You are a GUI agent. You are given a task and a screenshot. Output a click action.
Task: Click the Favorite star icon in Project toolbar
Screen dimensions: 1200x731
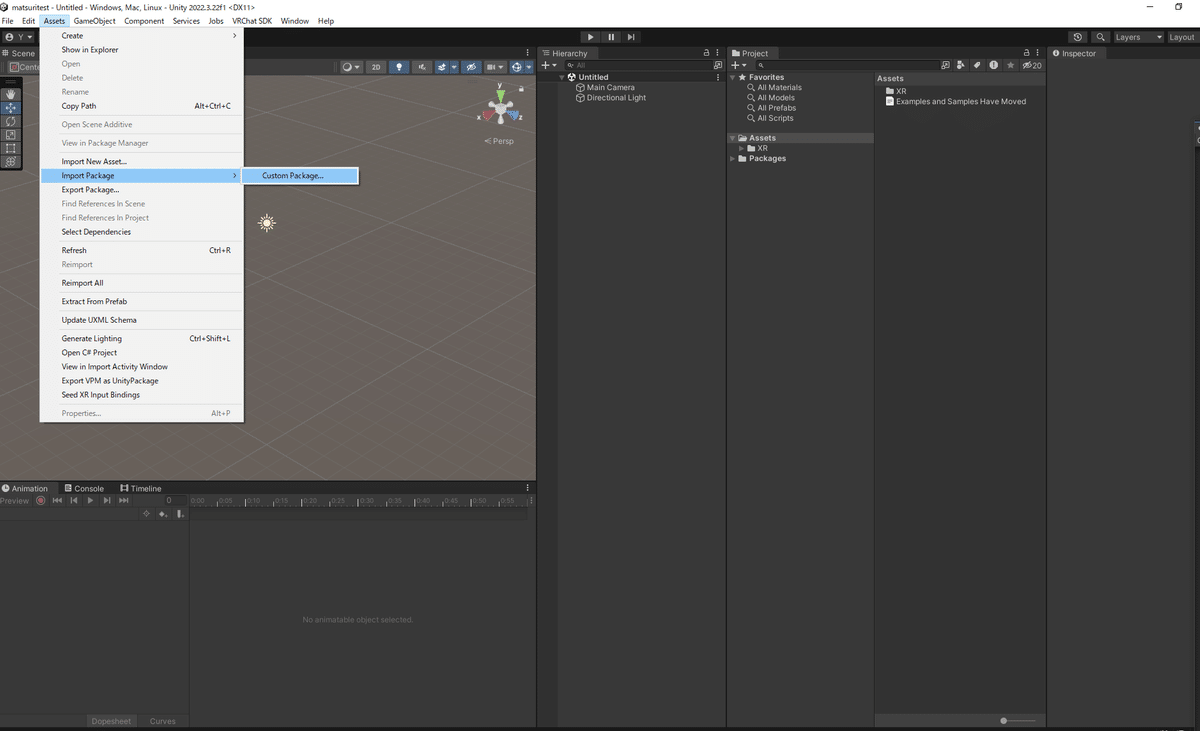1011,65
